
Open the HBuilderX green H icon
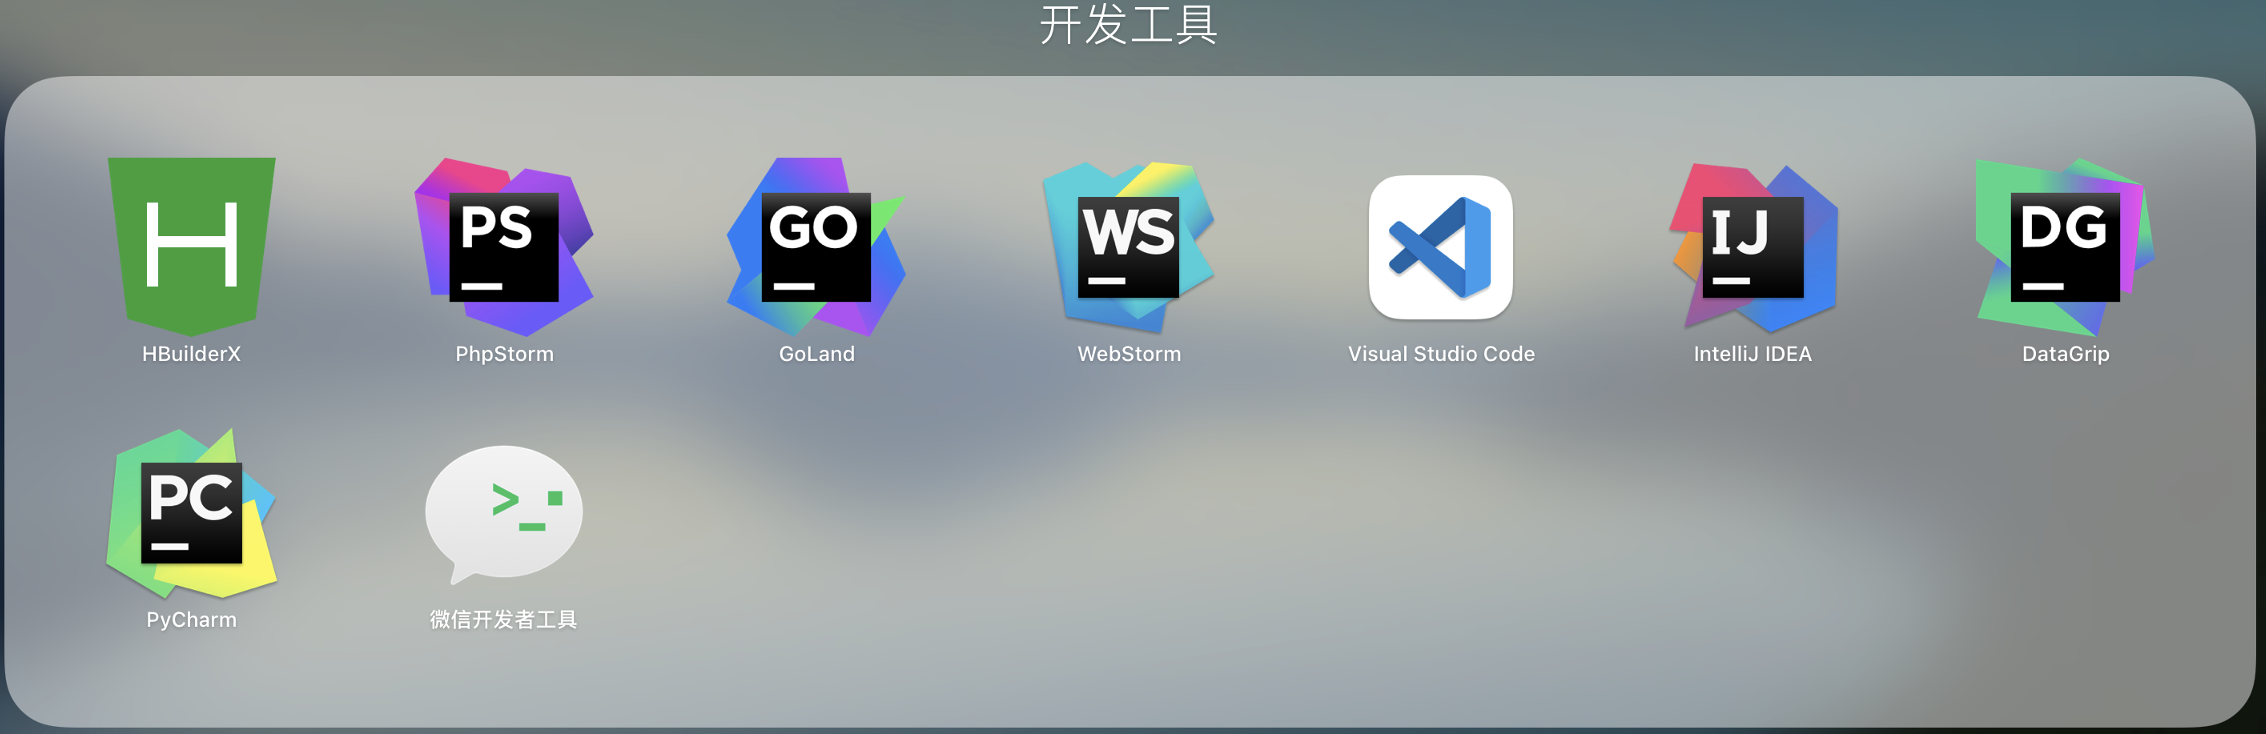[191, 245]
